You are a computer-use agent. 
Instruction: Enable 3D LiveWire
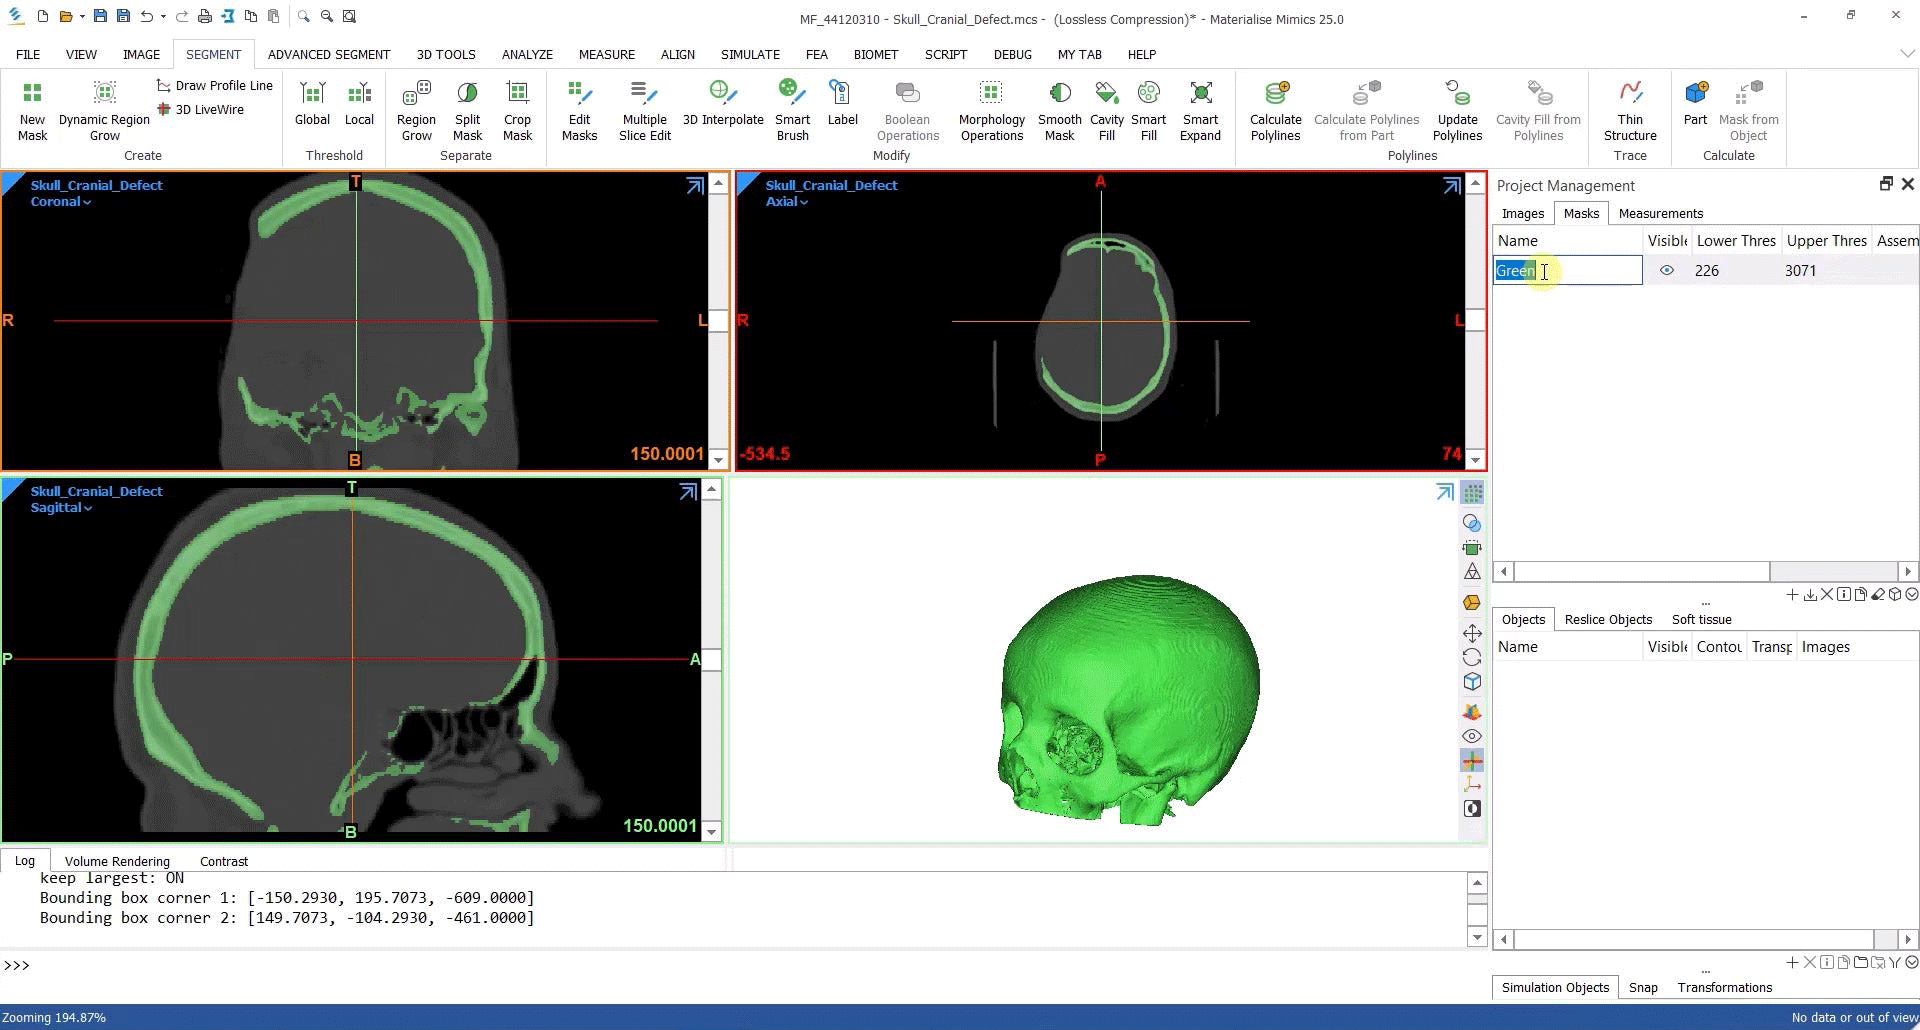201,109
